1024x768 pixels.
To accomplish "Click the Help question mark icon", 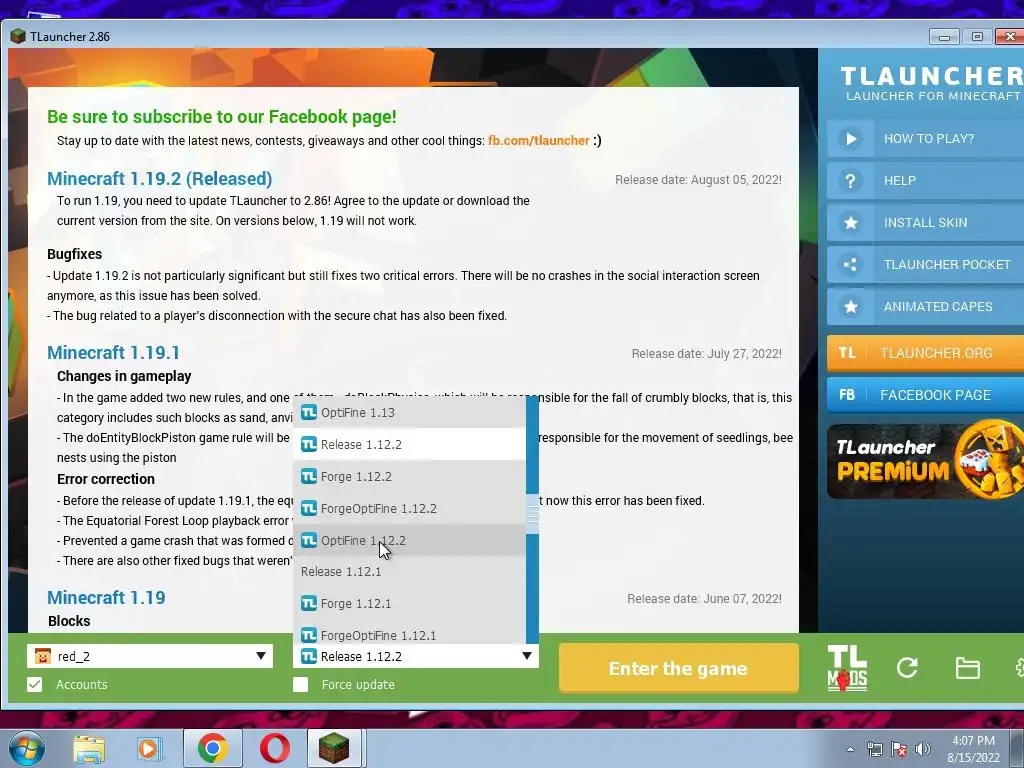I will coord(850,181).
